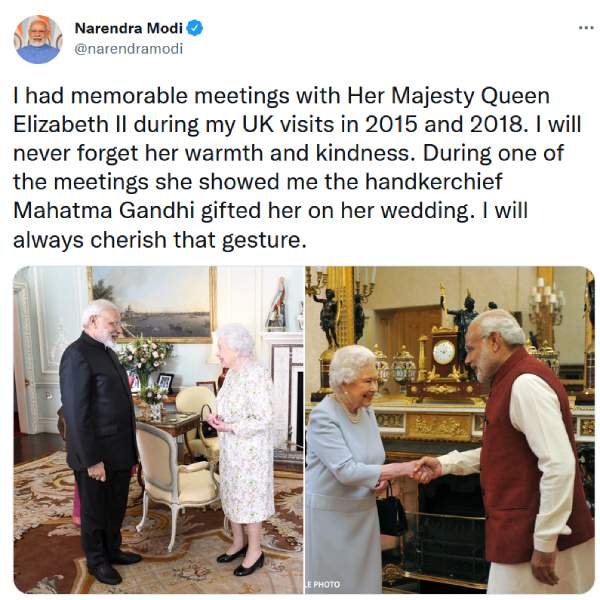Open the three-dot more options menu
The height and width of the screenshot is (600, 600).
(x=586, y=27)
